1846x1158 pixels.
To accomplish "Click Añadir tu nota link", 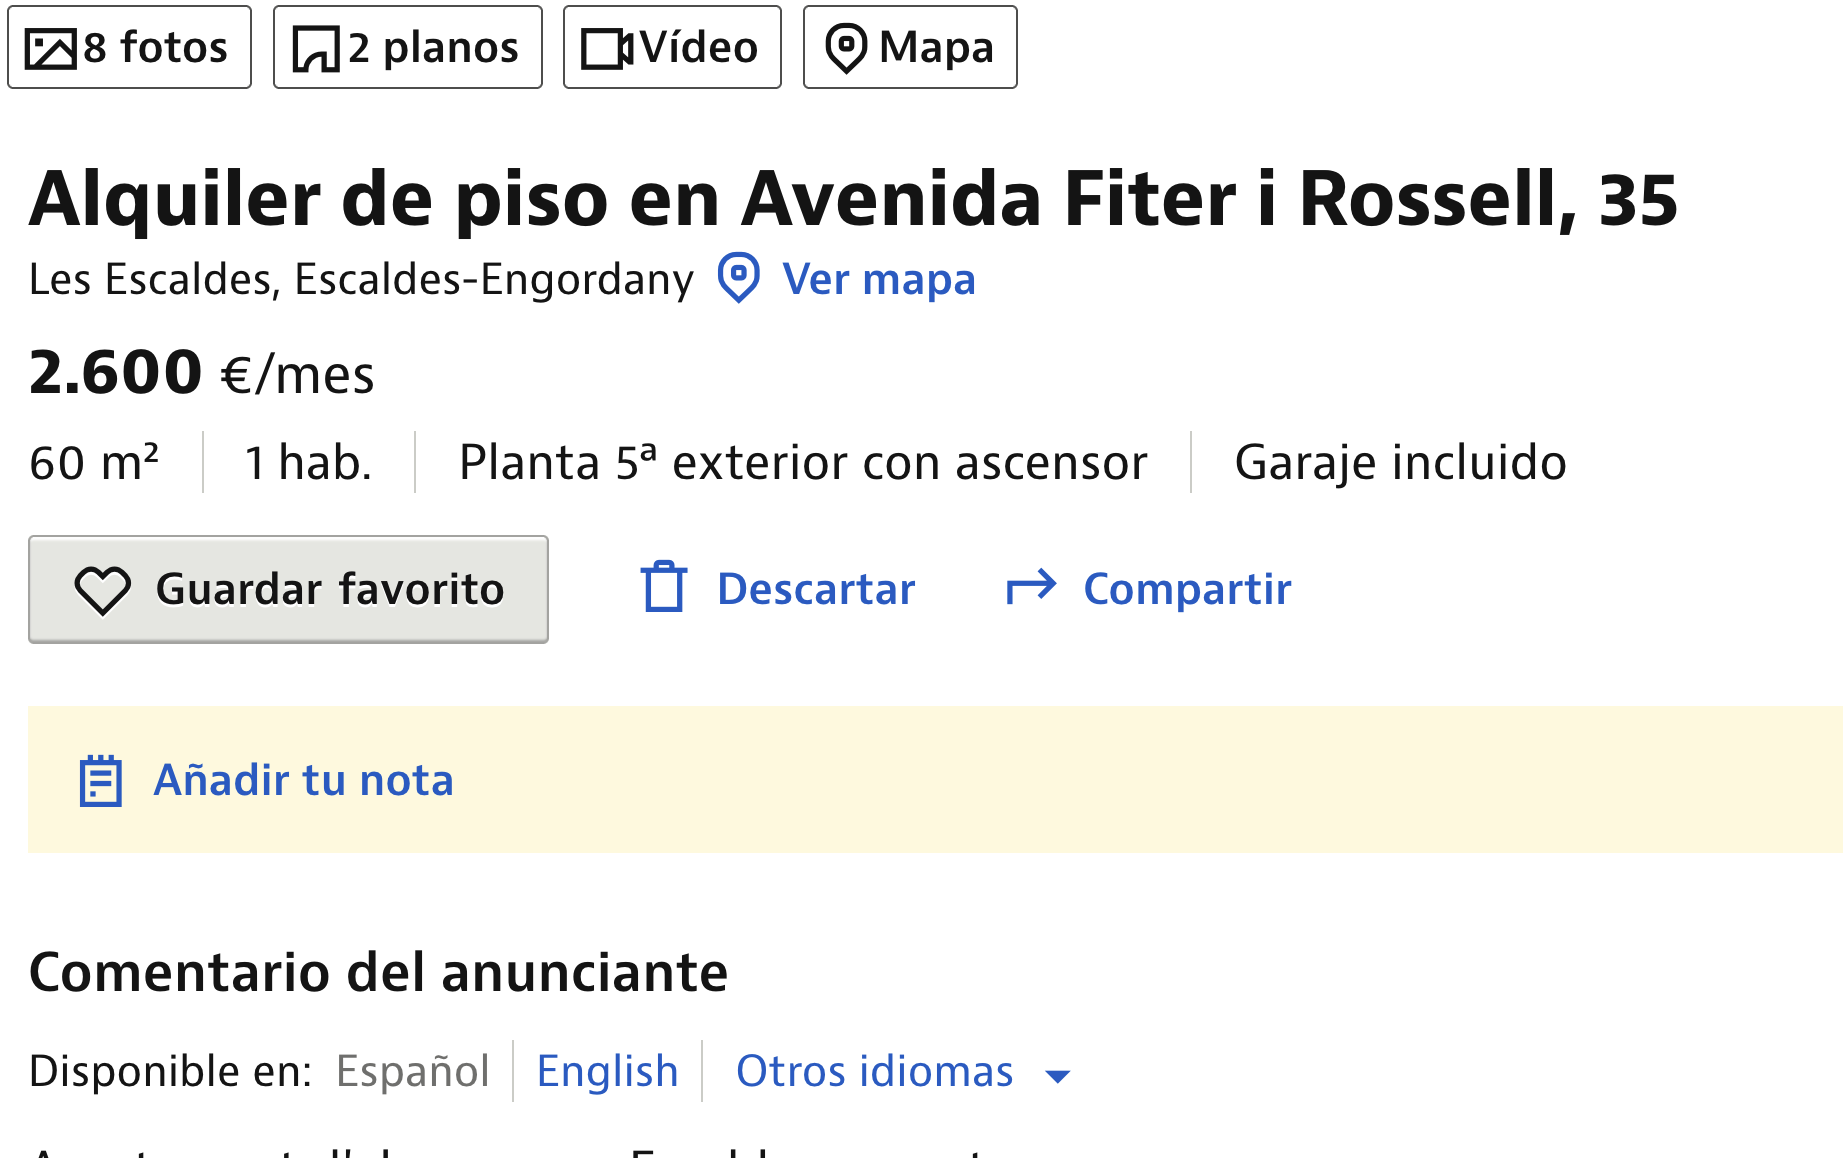I will 303,780.
